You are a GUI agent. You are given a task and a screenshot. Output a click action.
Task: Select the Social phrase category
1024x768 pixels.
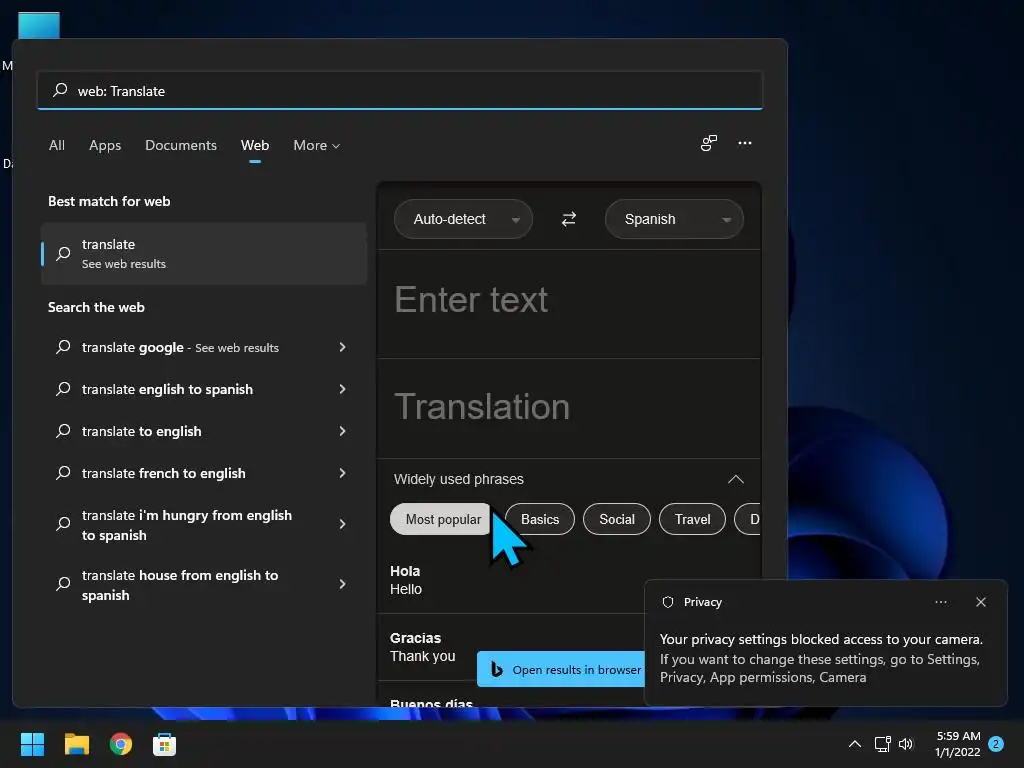coord(616,519)
